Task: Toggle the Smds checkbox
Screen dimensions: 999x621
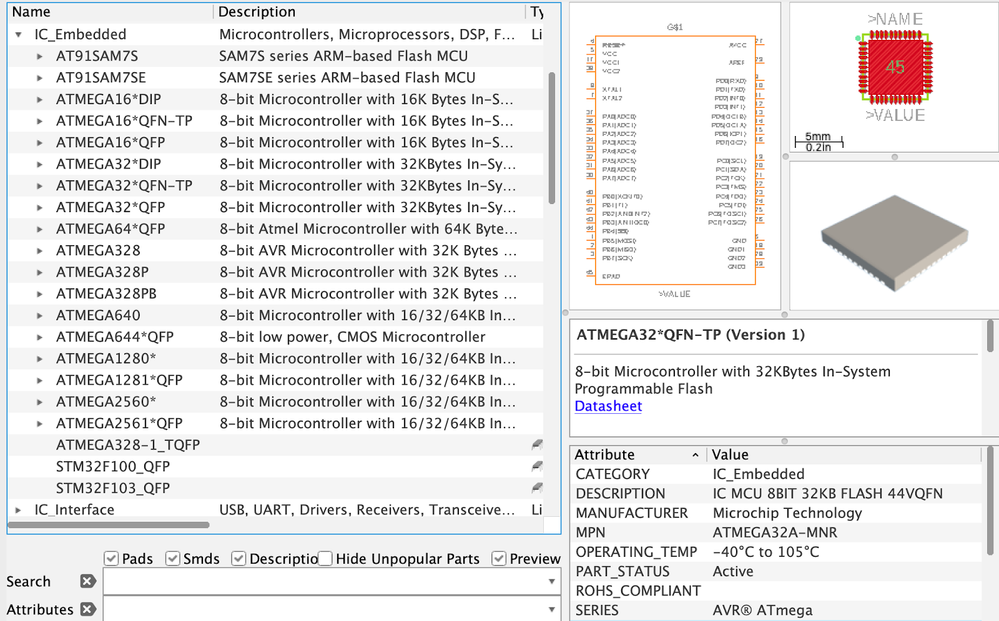Action: (173, 559)
